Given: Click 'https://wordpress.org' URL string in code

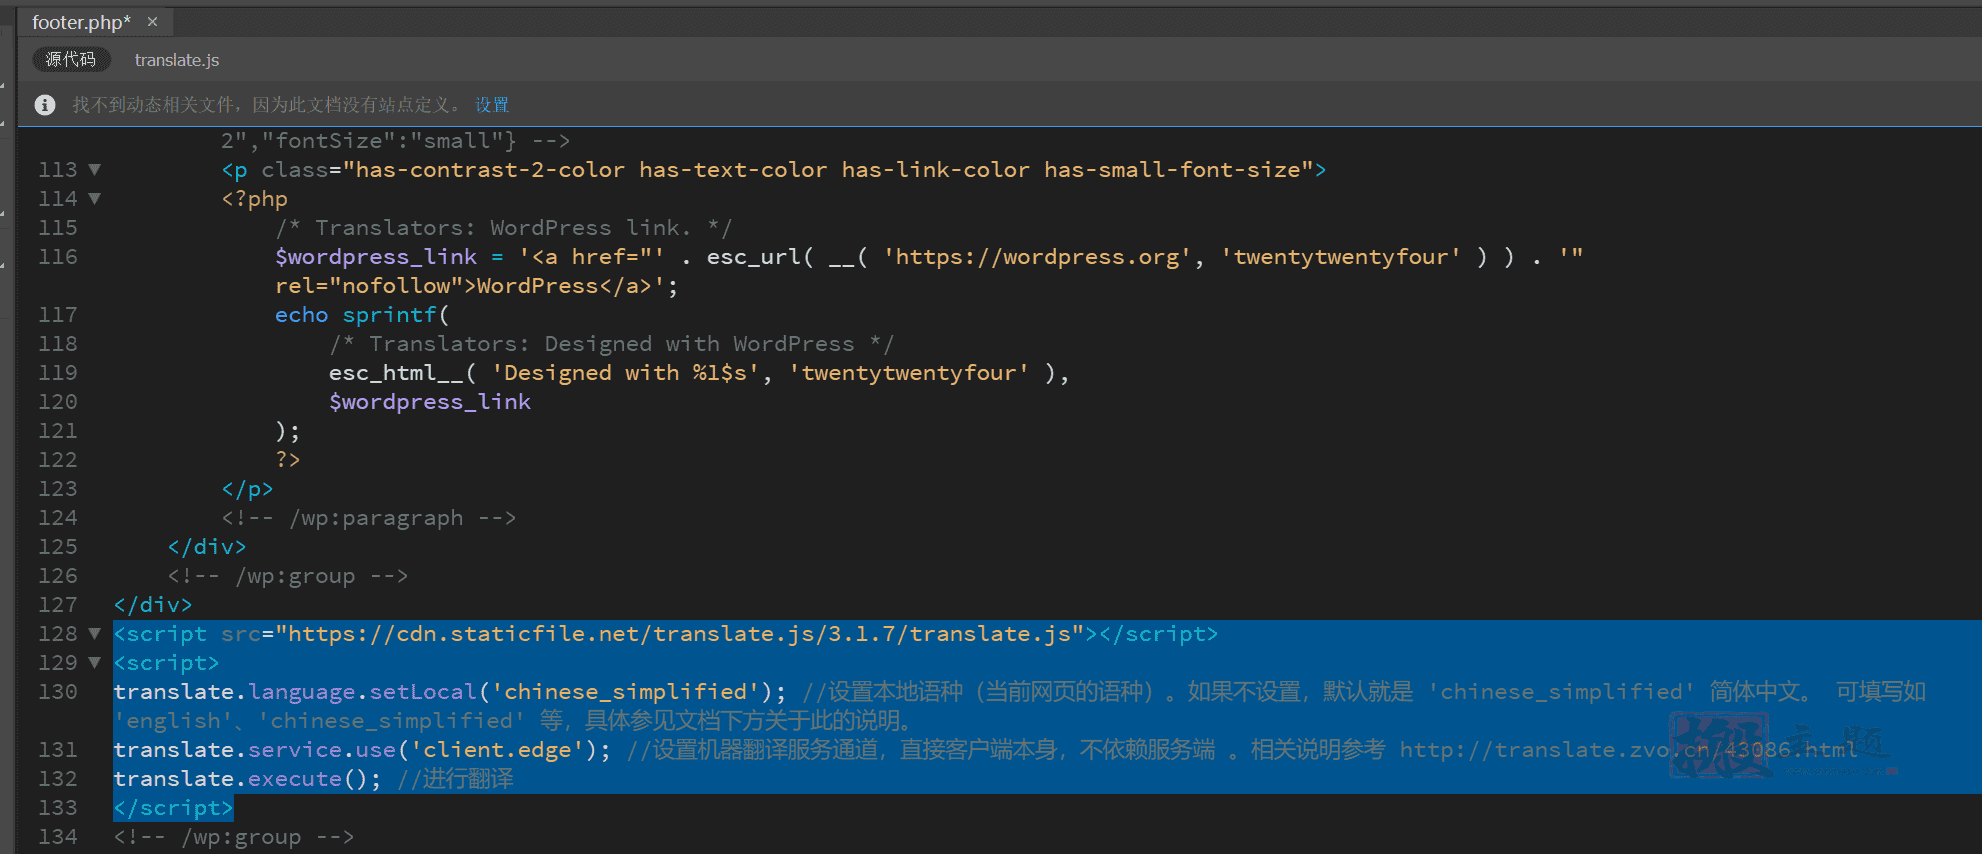Looking at the screenshot, I should 1037,257.
